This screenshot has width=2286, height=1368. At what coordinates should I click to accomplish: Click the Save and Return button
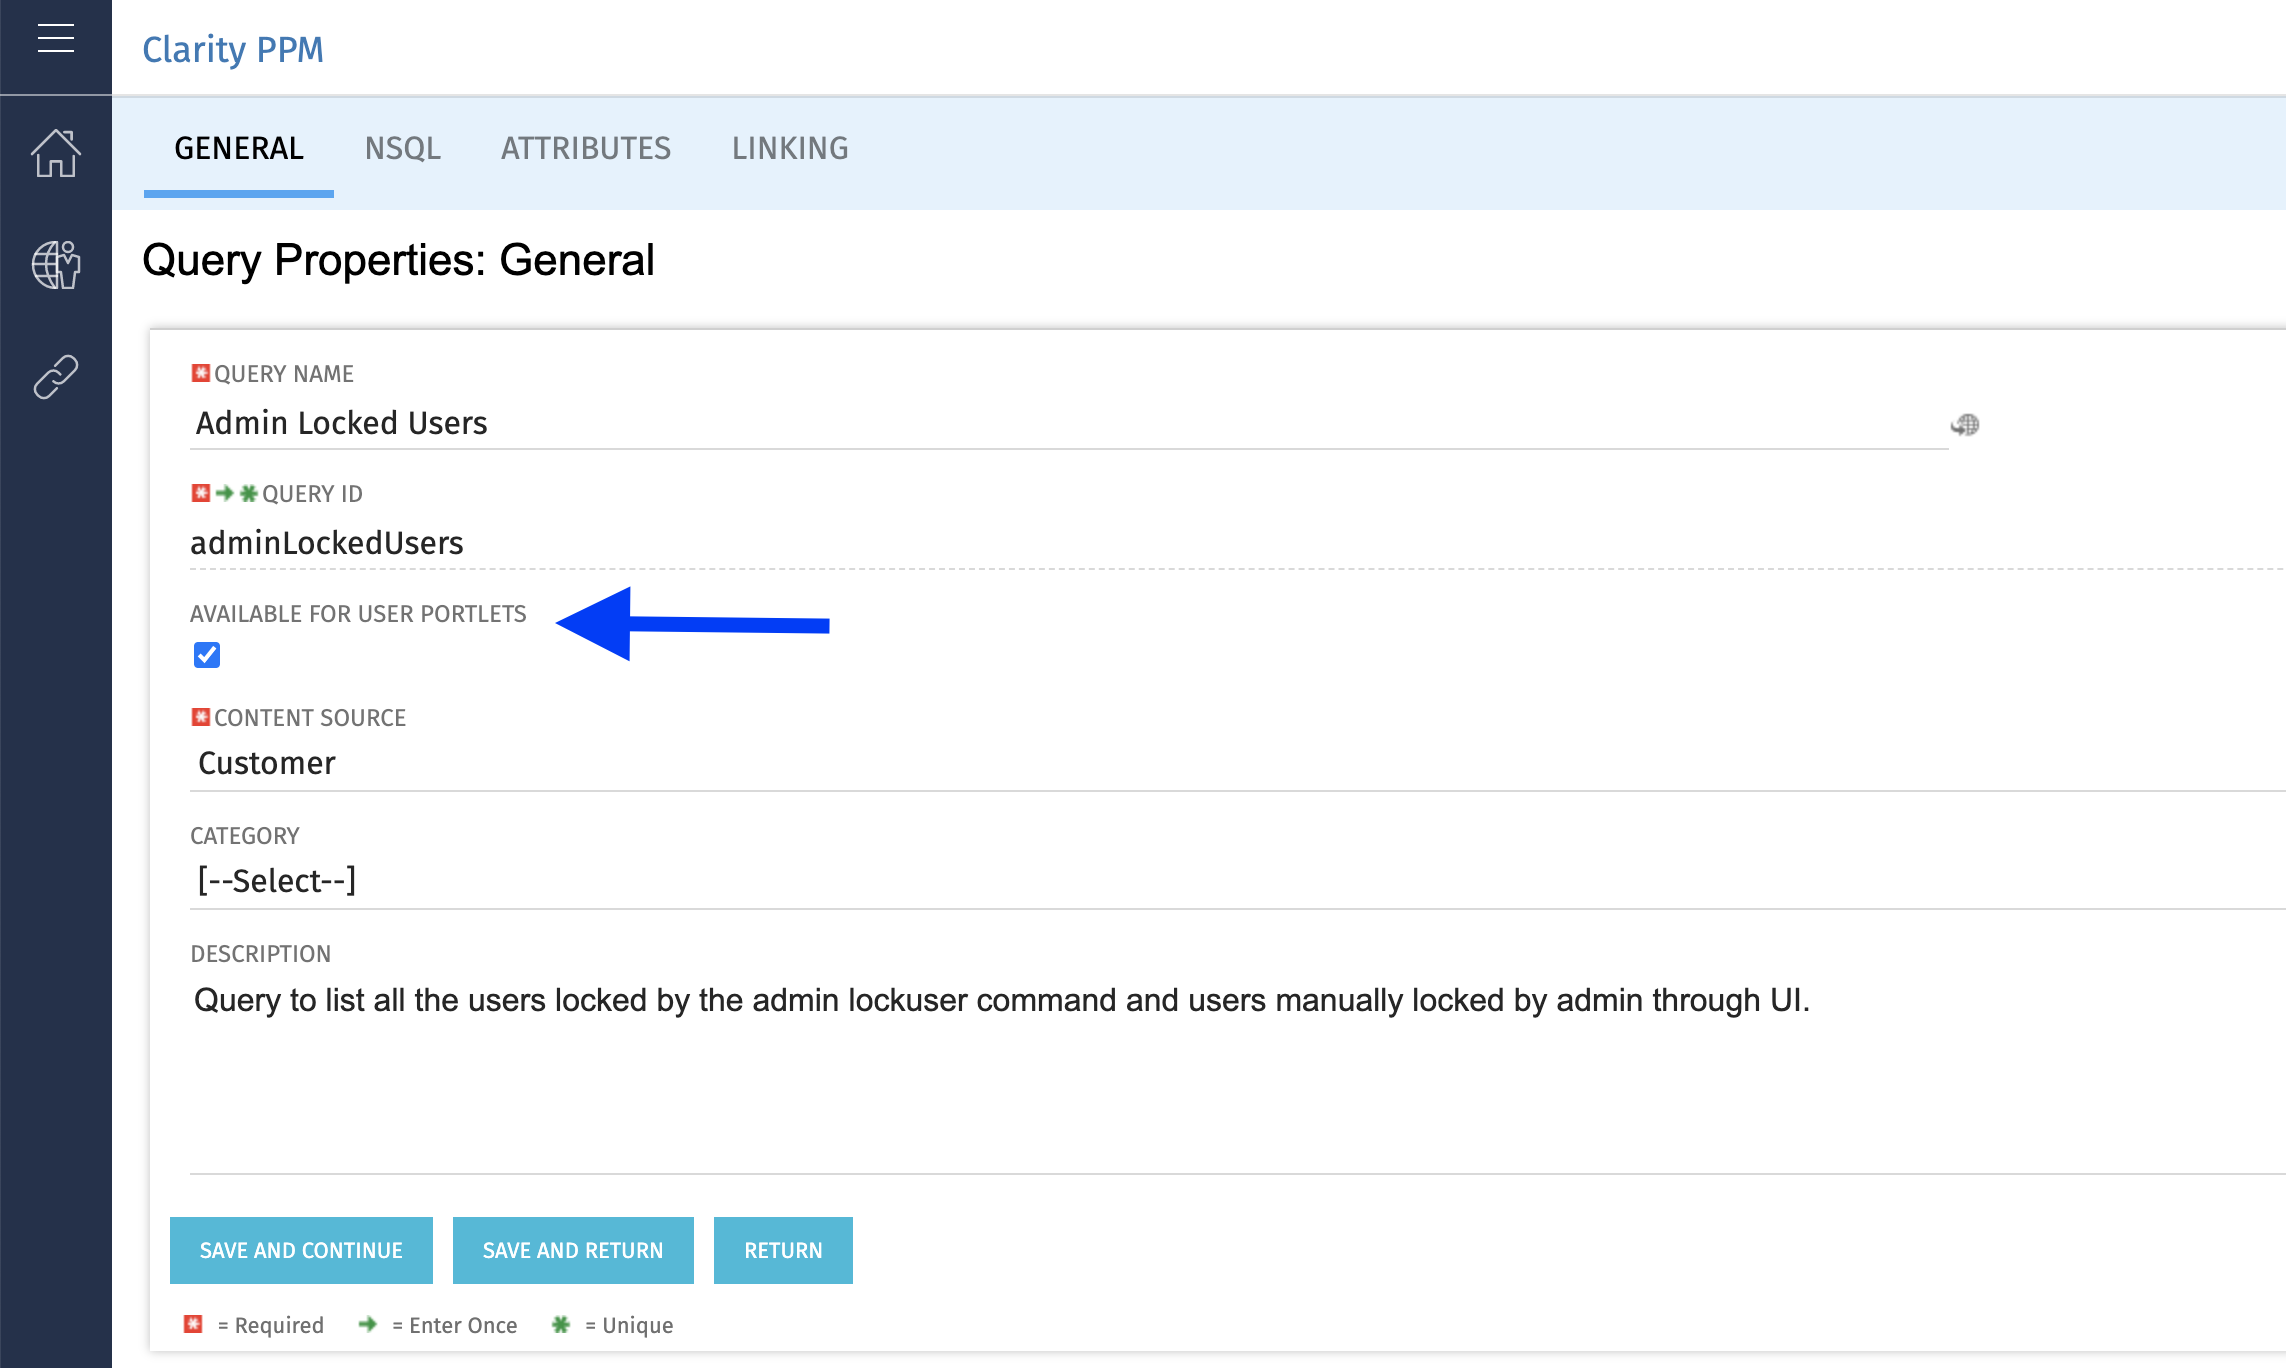(x=573, y=1250)
